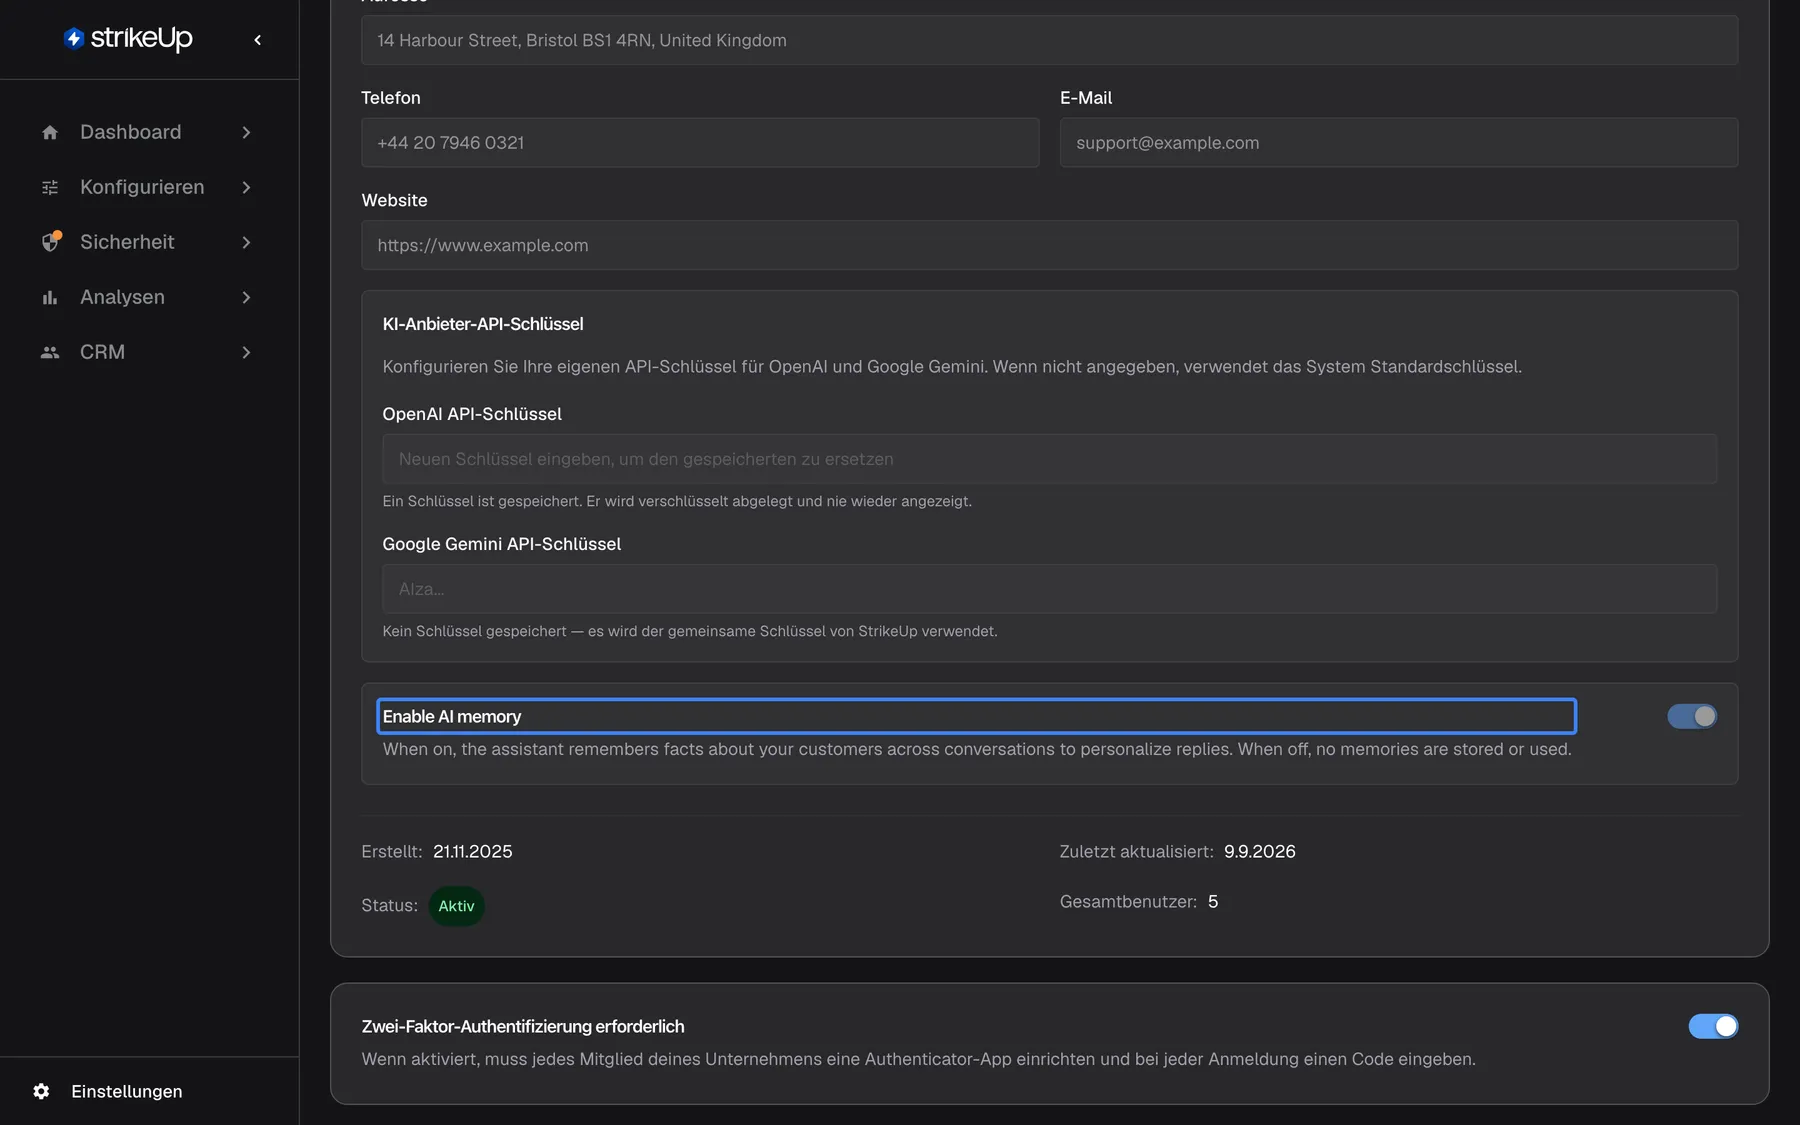The image size is (1800, 1125).
Task: Click the 'Zwei-Faktor-Authentifizierung erforderlich' heading
Action: (523, 1026)
